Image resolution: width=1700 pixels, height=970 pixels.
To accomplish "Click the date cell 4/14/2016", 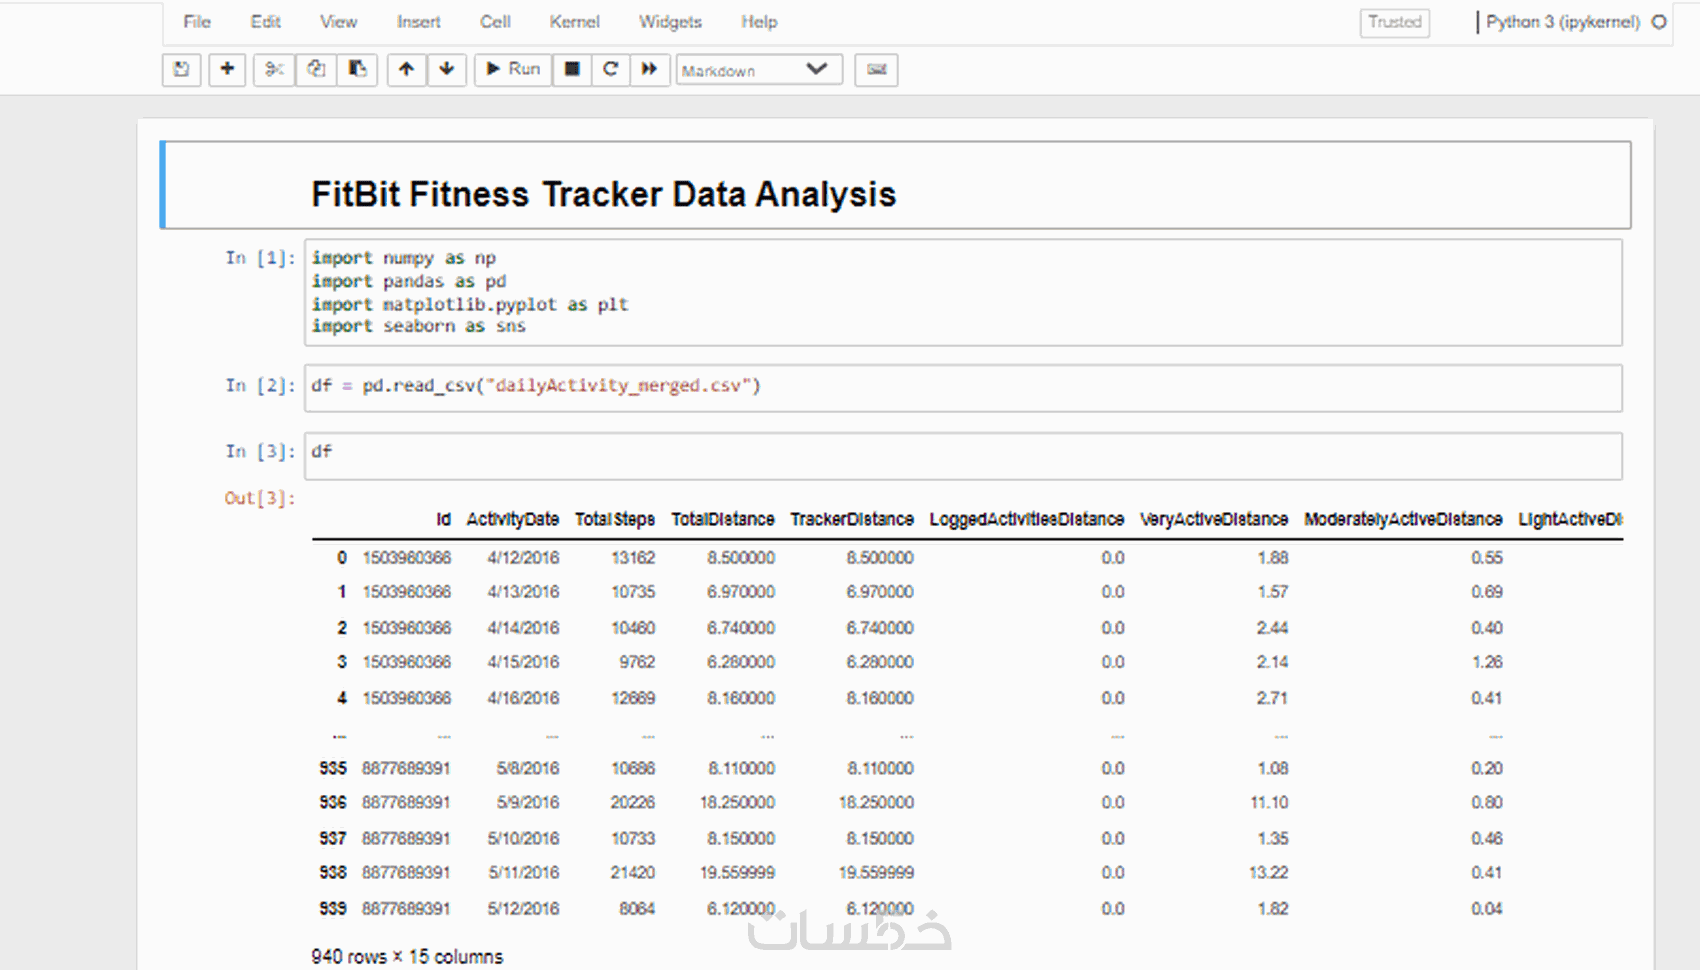I will 523,628.
